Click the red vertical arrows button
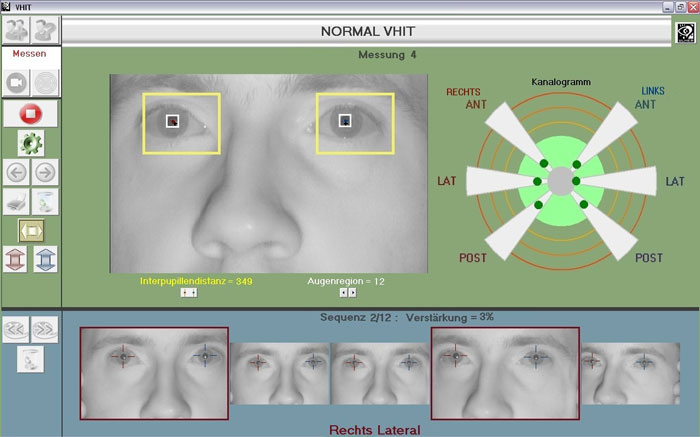The height and width of the screenshot is (437, 700). pyautogui.click(x=15, y=259)
